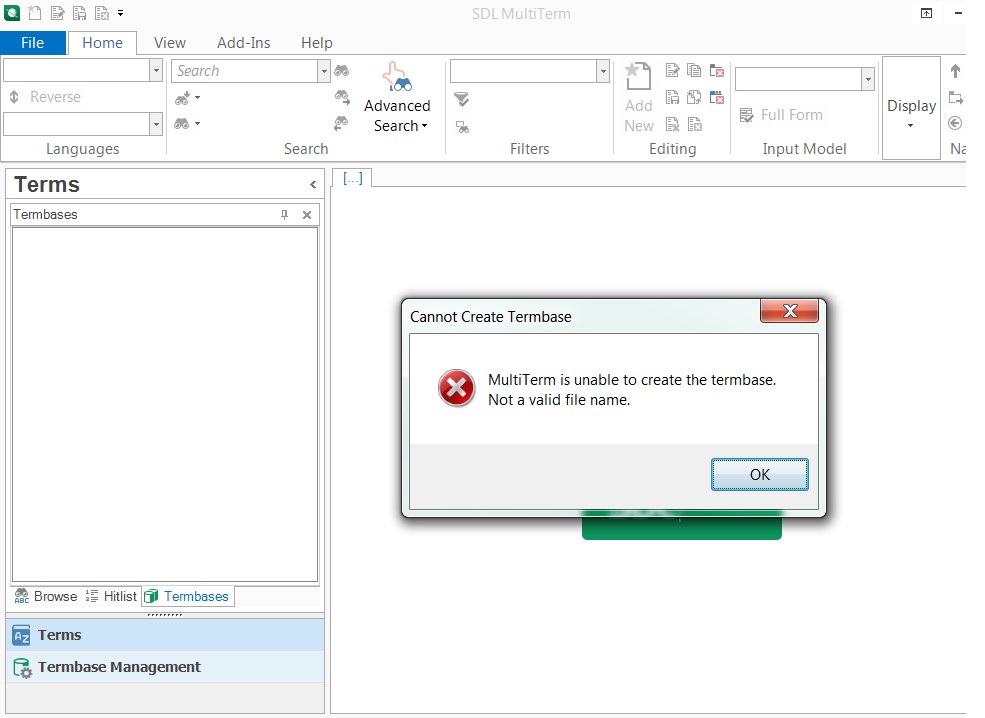The height and width of the screenshot is (718, 985).
Task: Click the binoculars icon with left arrow
Action: [341, 123]
